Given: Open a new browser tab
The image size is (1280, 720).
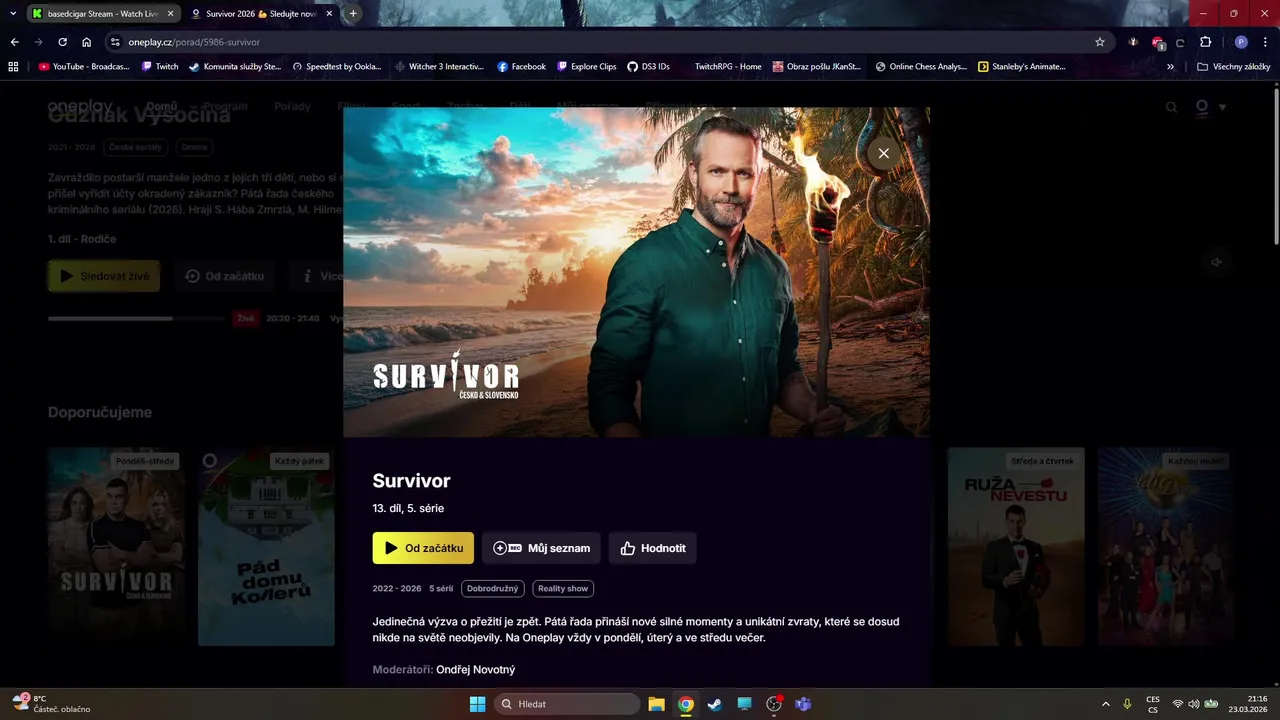Looking at the screenshot, I should point(353,13).
